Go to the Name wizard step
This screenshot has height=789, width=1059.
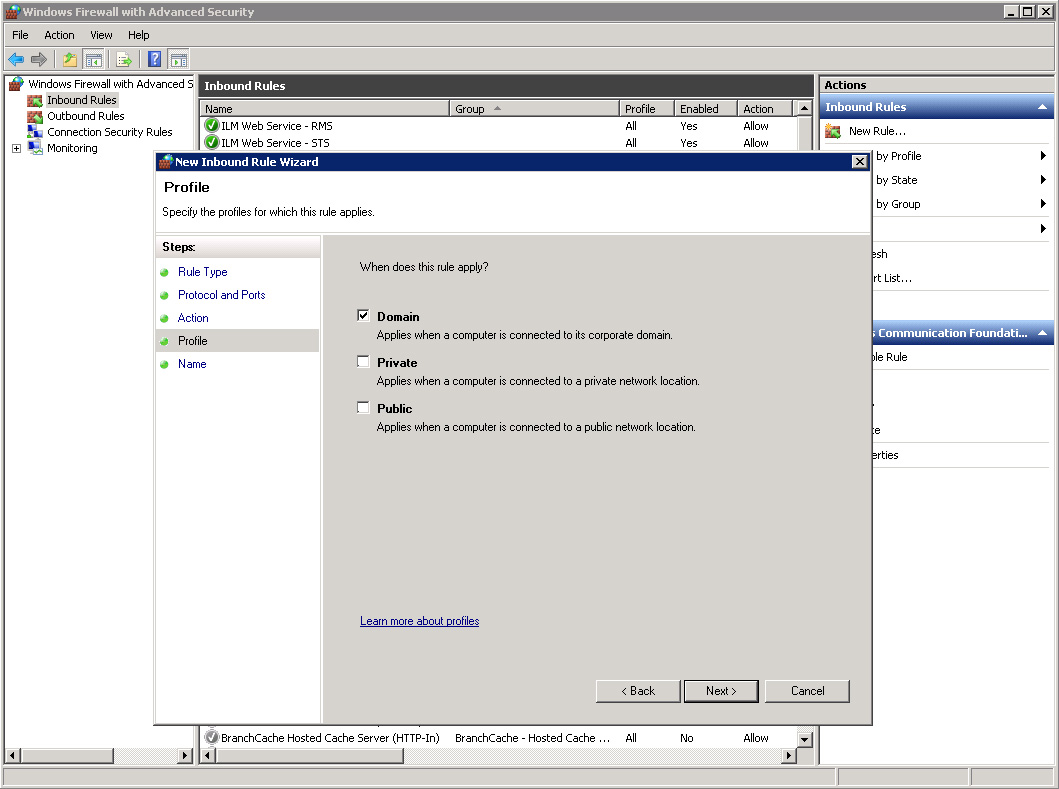[192, 363]
